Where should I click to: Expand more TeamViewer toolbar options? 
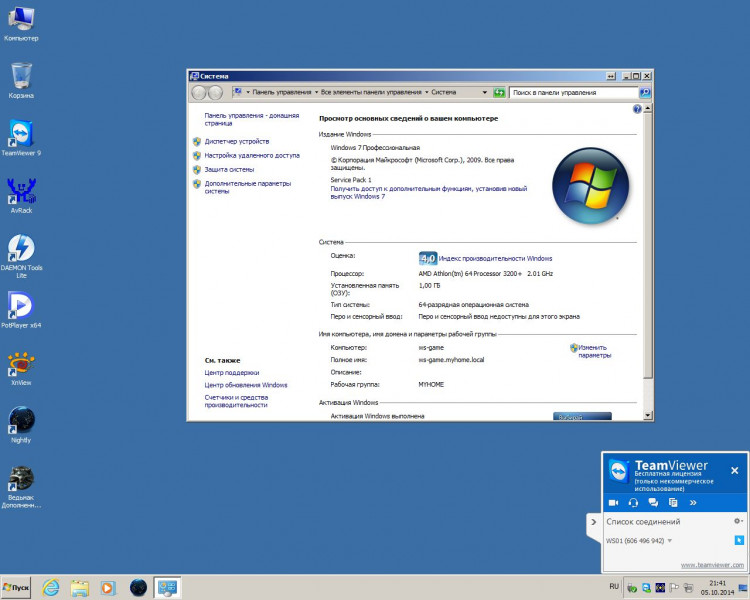coord(693,502)
